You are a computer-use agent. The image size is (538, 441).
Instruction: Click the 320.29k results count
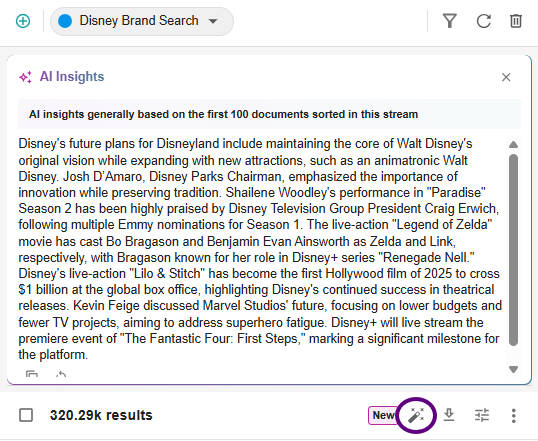[101, 415]
